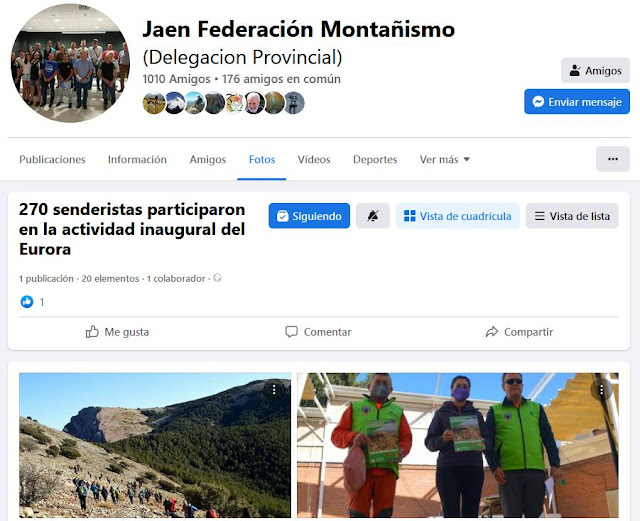Open the profile three-dot options button
640x521 pixels.
(x=613, y=159)
